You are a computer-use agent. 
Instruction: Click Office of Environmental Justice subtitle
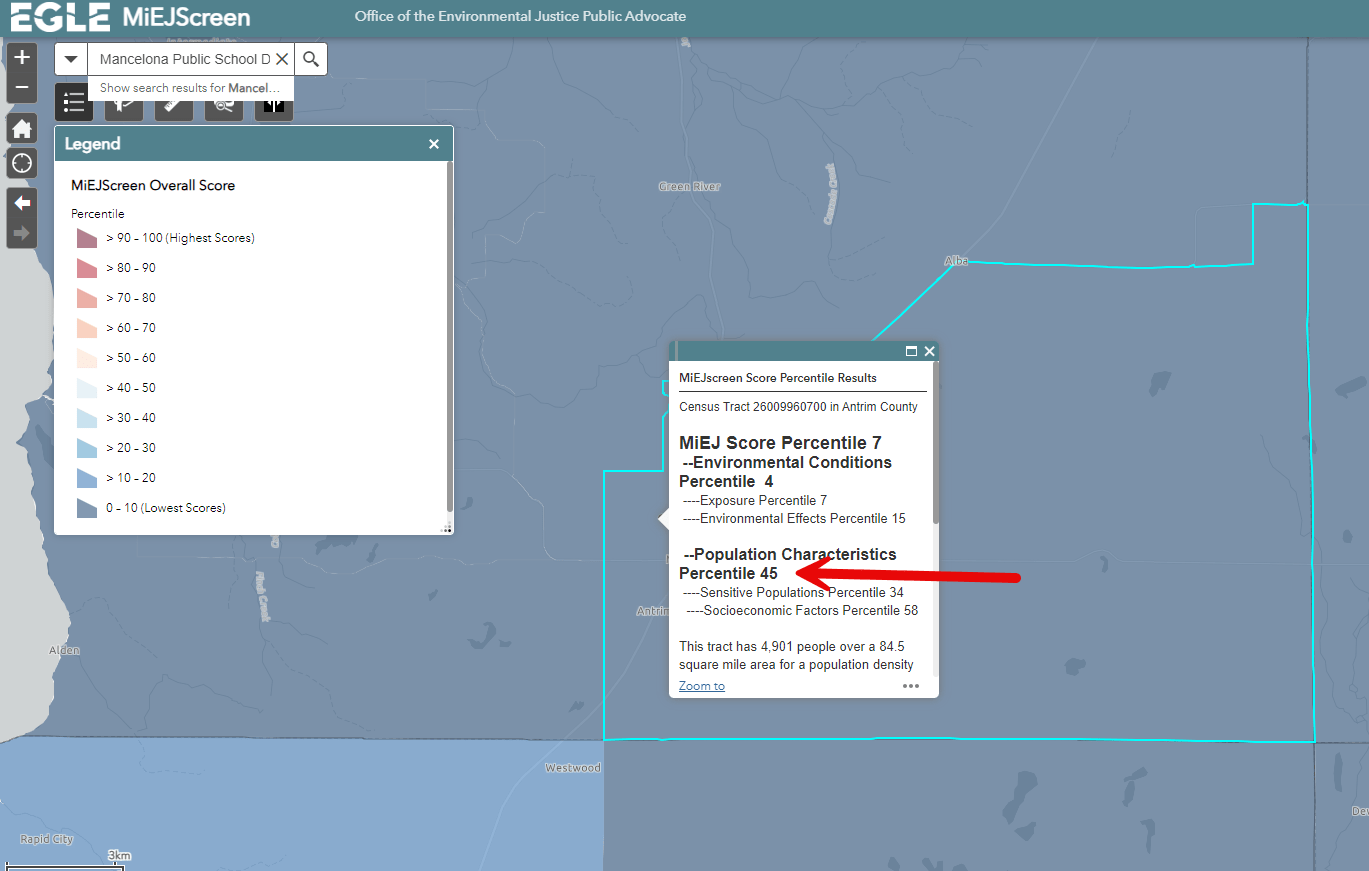520,17
